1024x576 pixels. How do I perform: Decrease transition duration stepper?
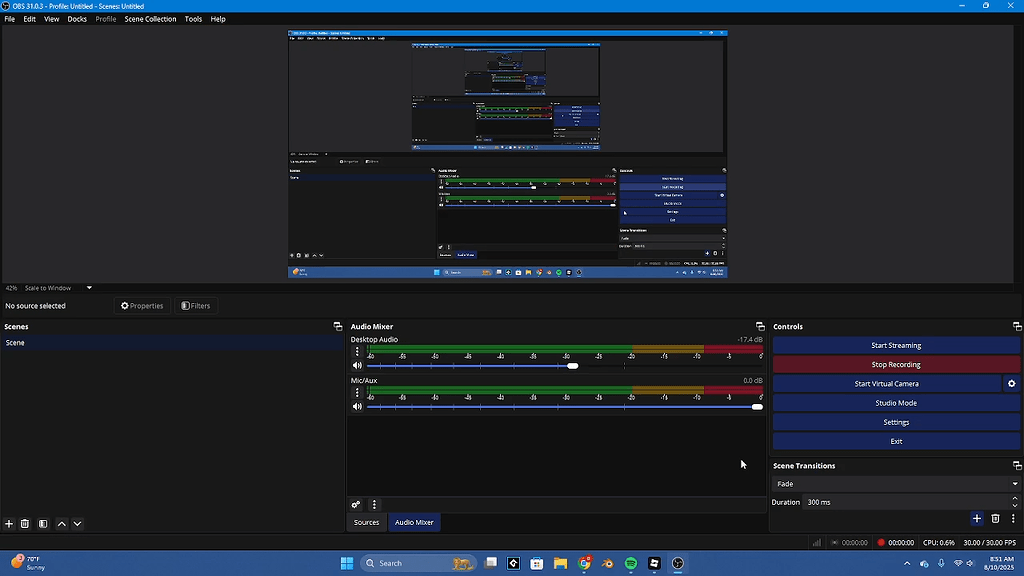pyautogui.click(x=1015, y=505)
